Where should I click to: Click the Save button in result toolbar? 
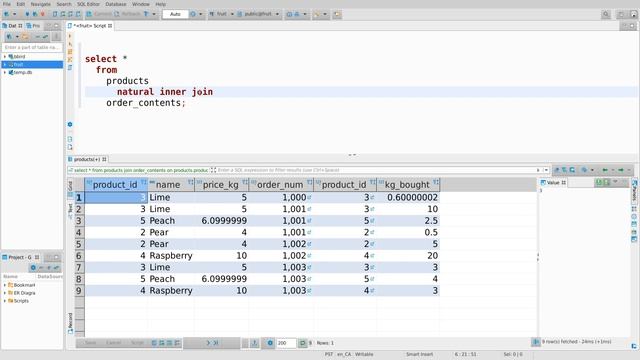tap(90, 343)
